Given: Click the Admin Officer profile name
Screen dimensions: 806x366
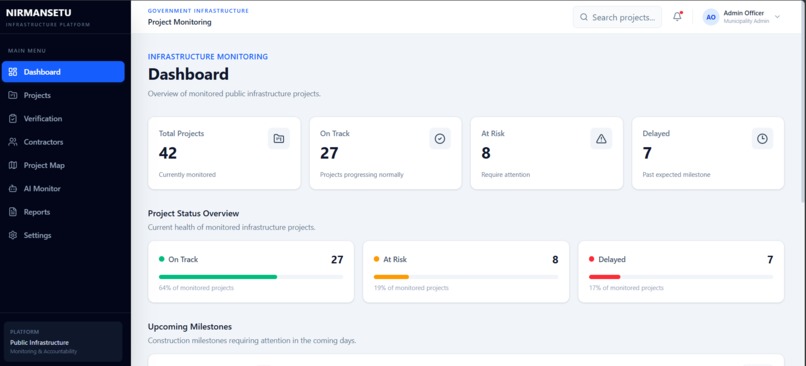Looking at the screenshot, I should [743, 13].
